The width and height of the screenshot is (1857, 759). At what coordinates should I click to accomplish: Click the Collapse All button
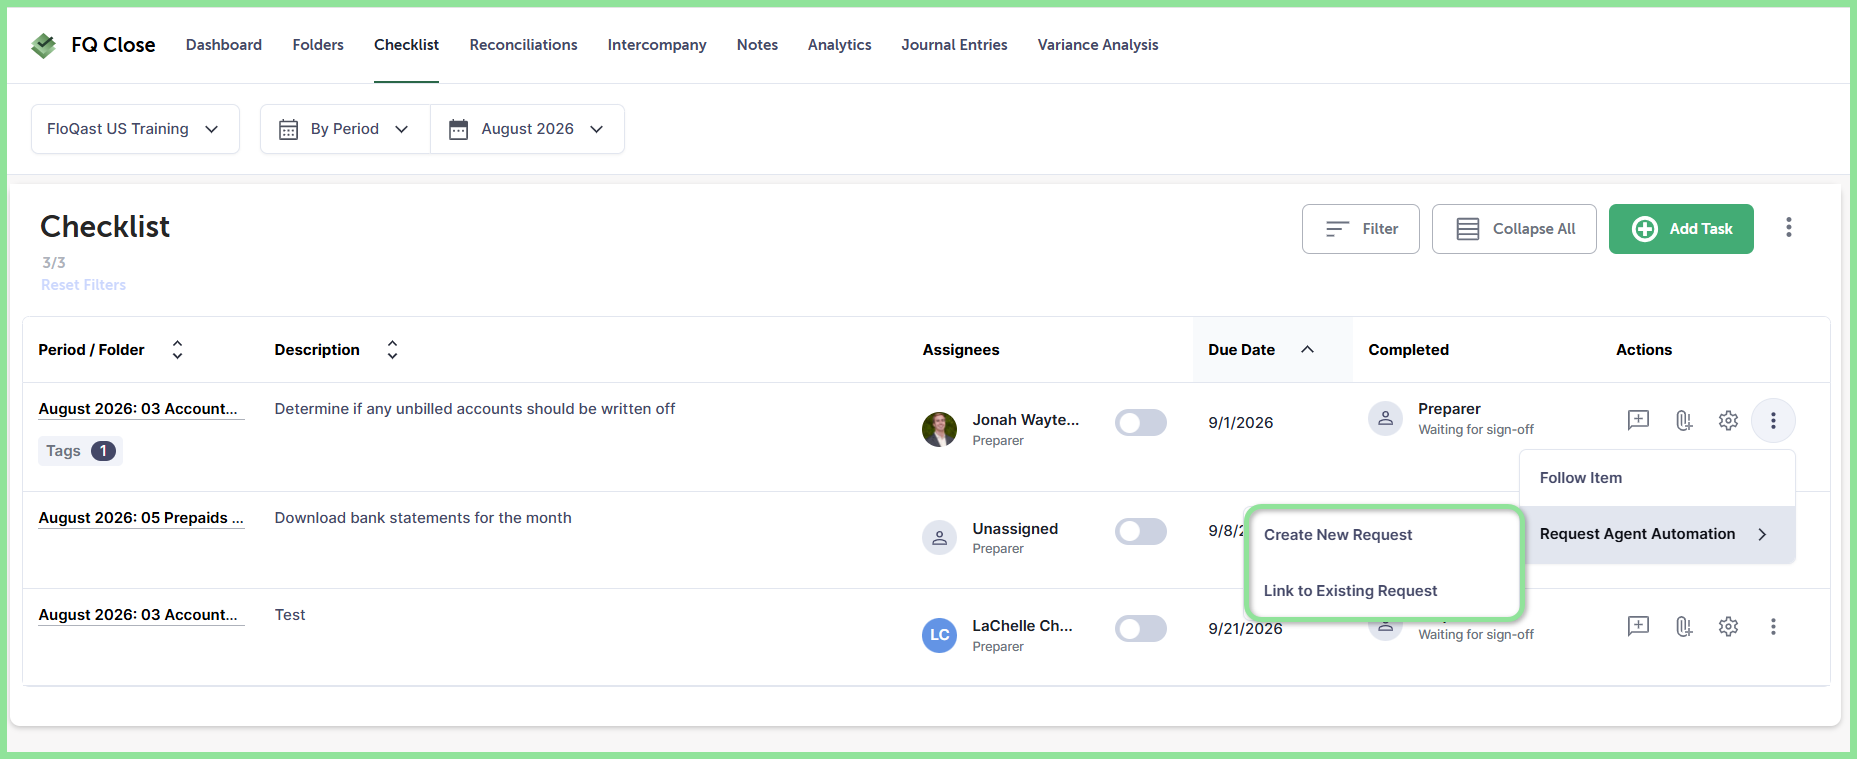click(x=1514, y=229)
